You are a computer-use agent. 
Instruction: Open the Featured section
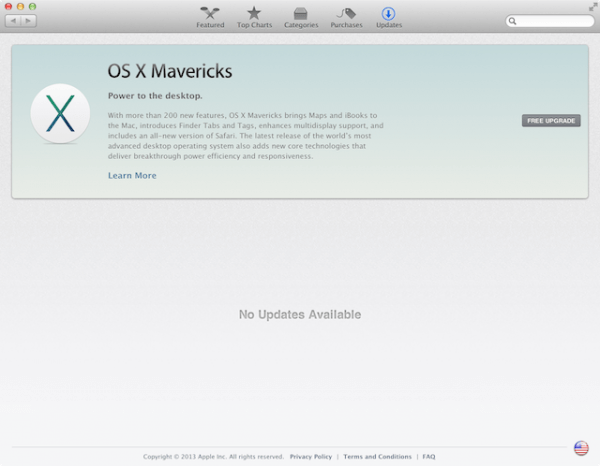210,18
